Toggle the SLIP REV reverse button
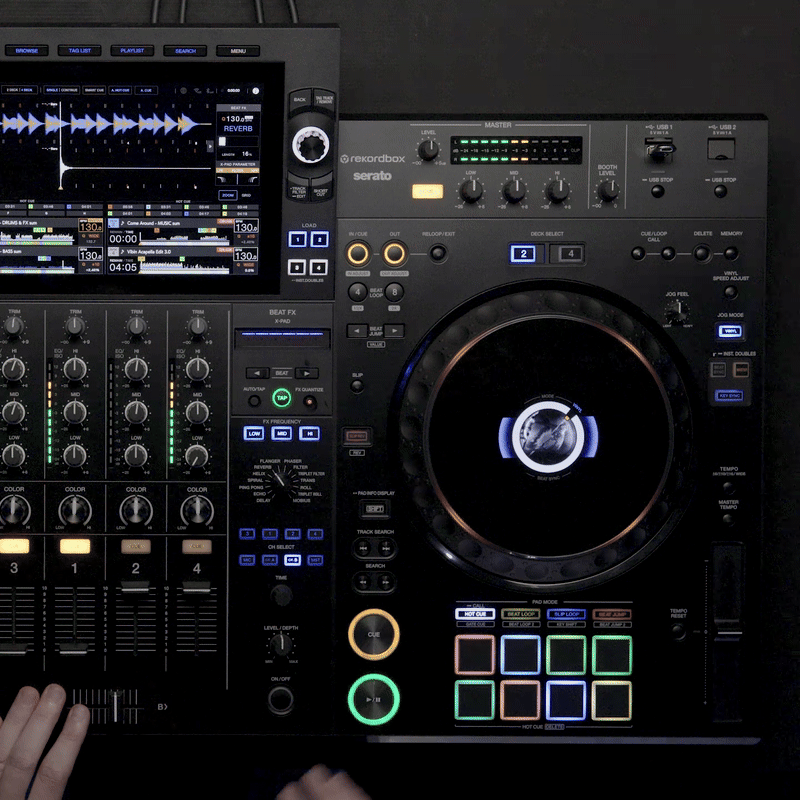 coord(357,436)
